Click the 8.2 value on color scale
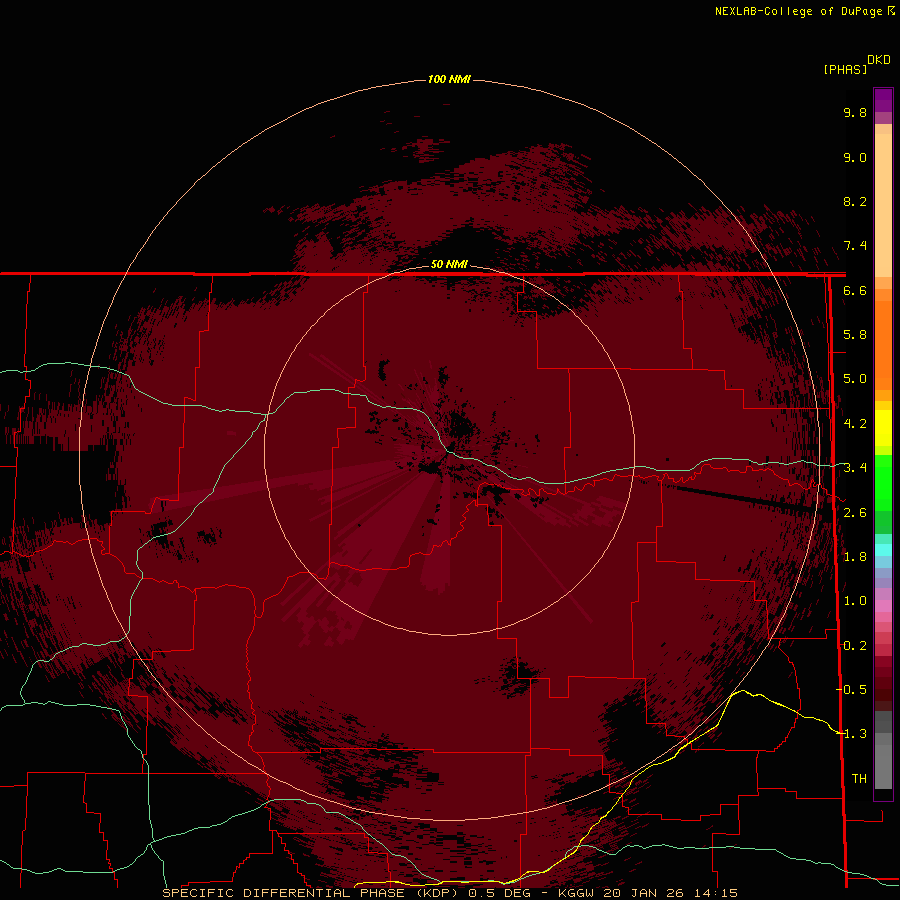This screenshot has width=900, height=900. point(855,201)
